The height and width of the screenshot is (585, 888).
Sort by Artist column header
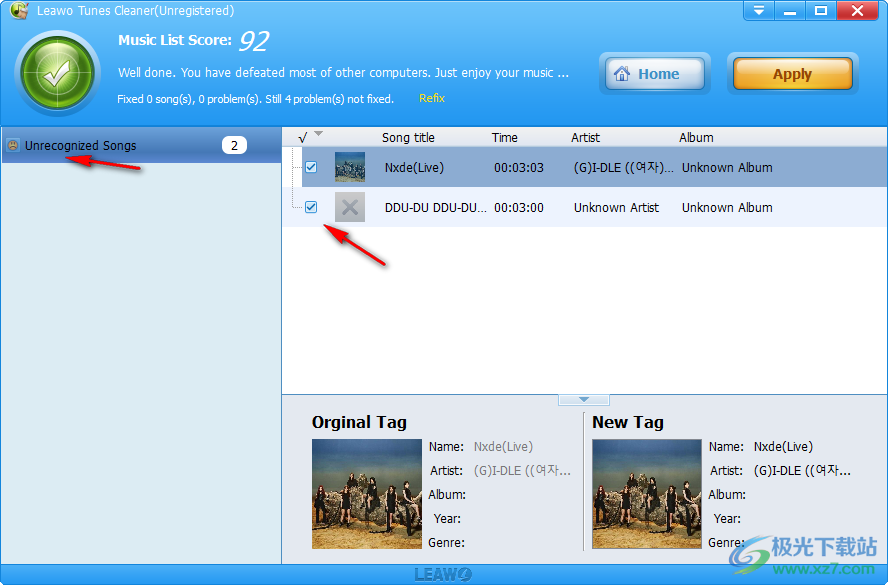[x=585, y=138]
